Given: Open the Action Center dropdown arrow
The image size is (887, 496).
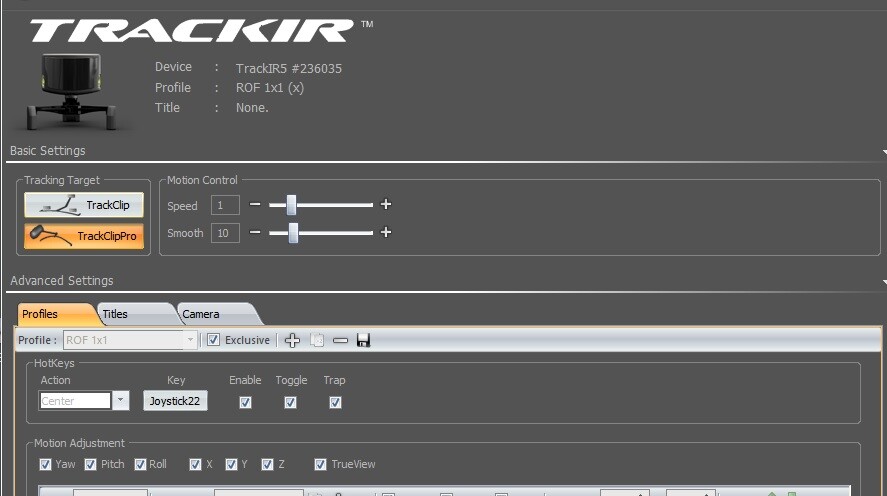Looking at the screenshot, I should [x=120, y=400].
